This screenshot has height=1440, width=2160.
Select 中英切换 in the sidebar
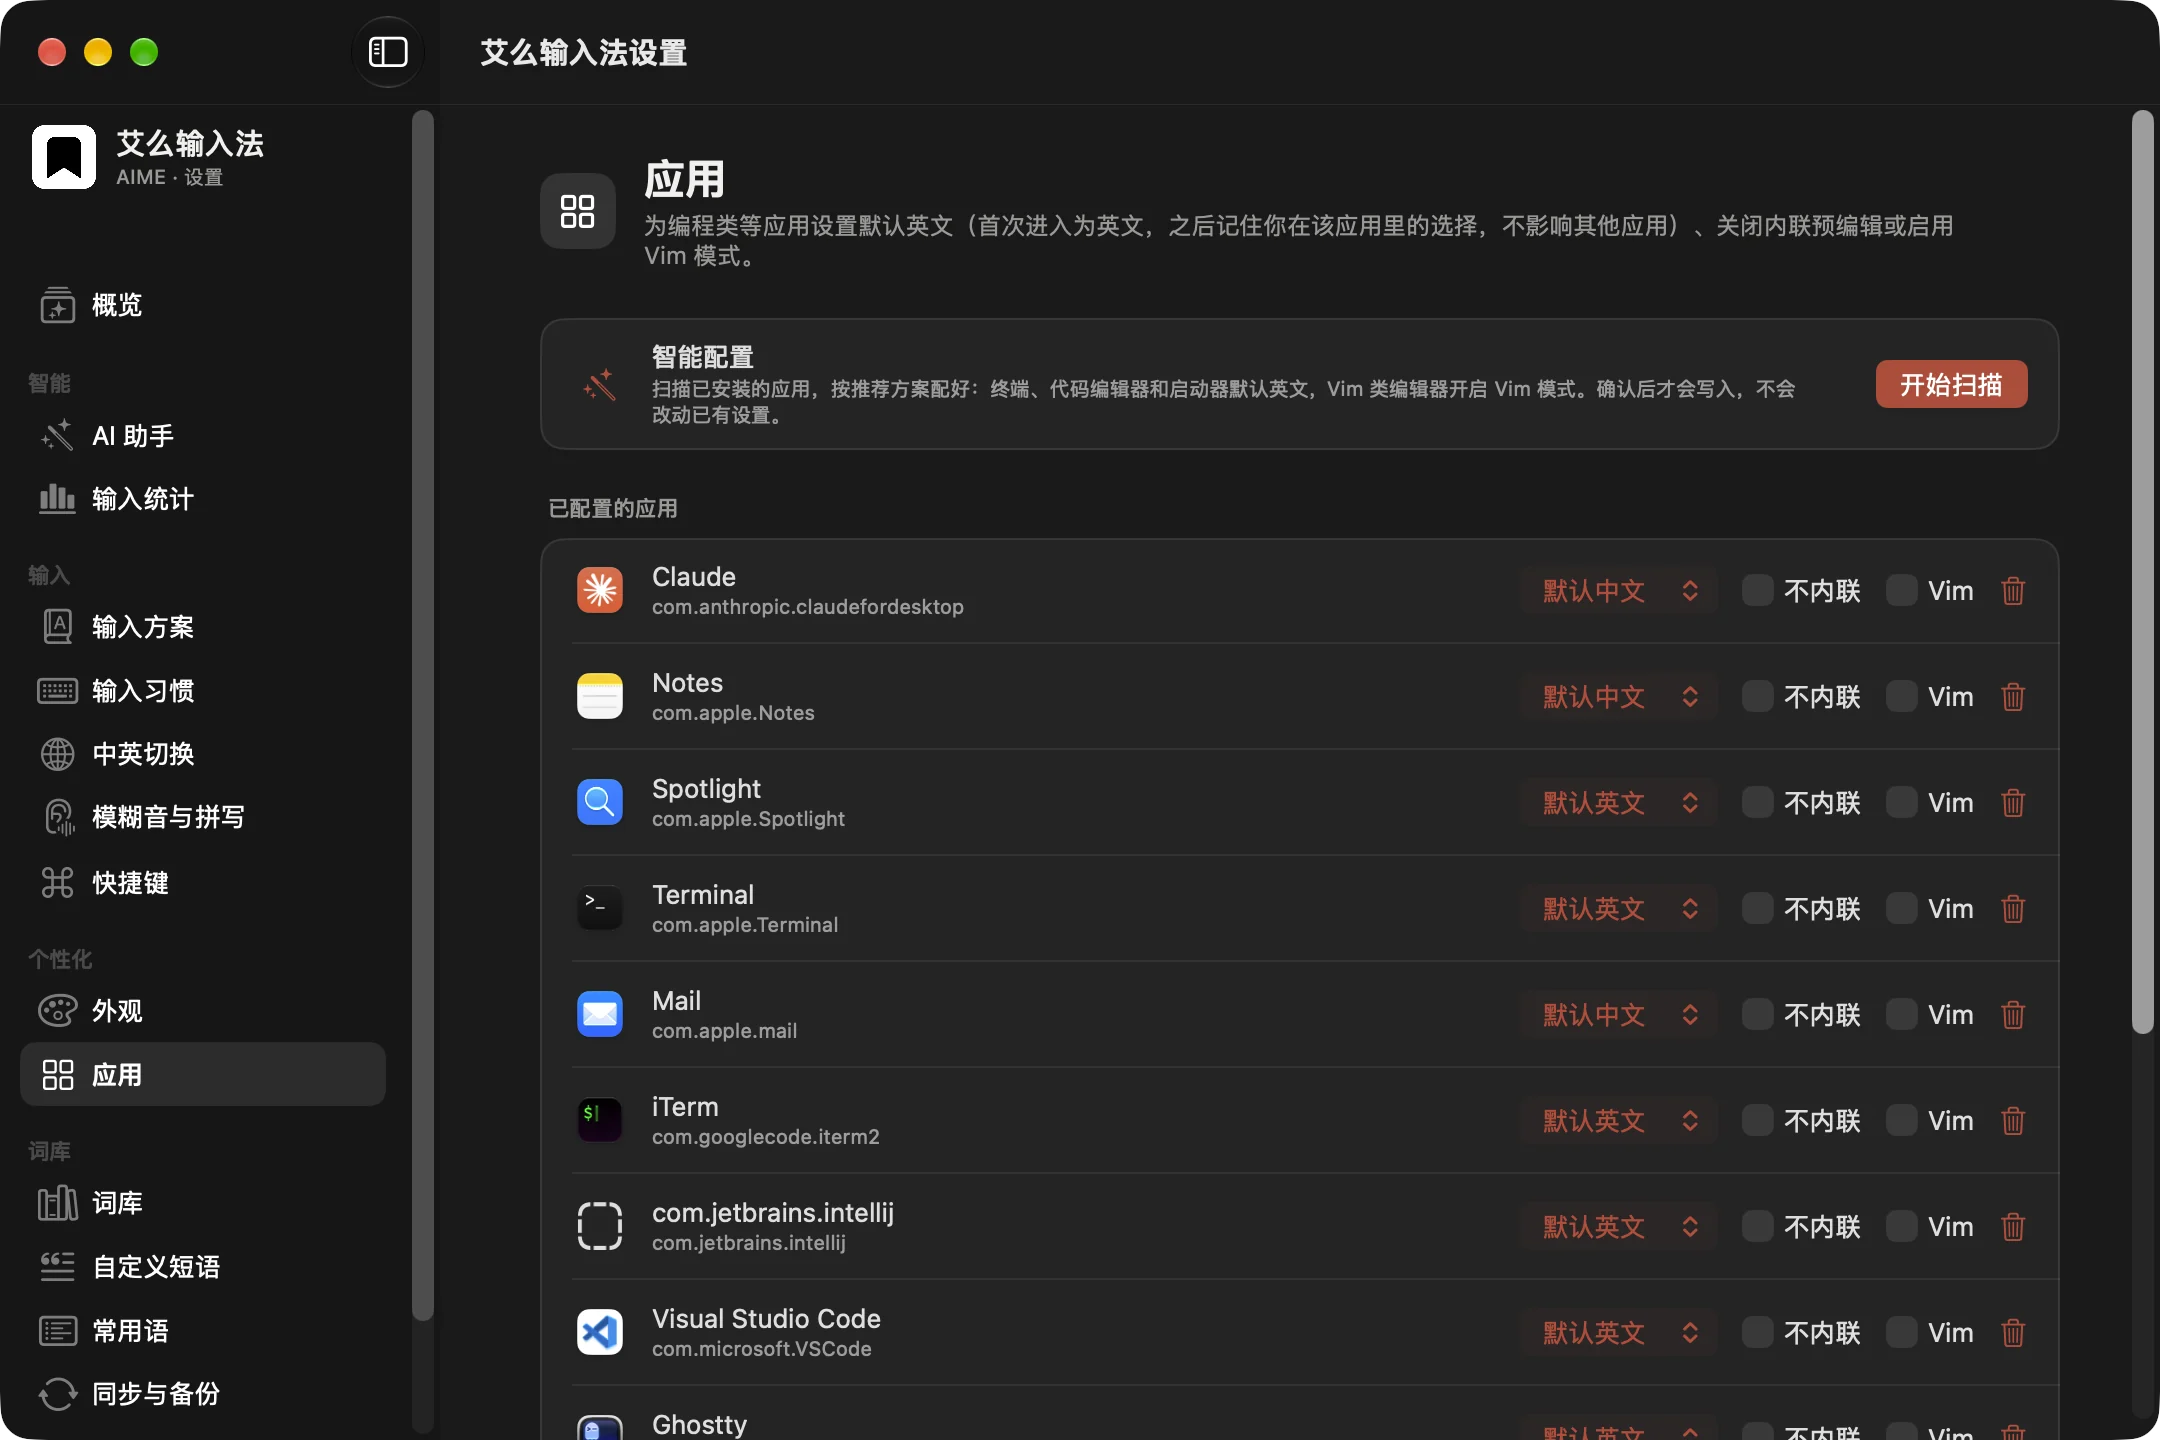point(203,754)
